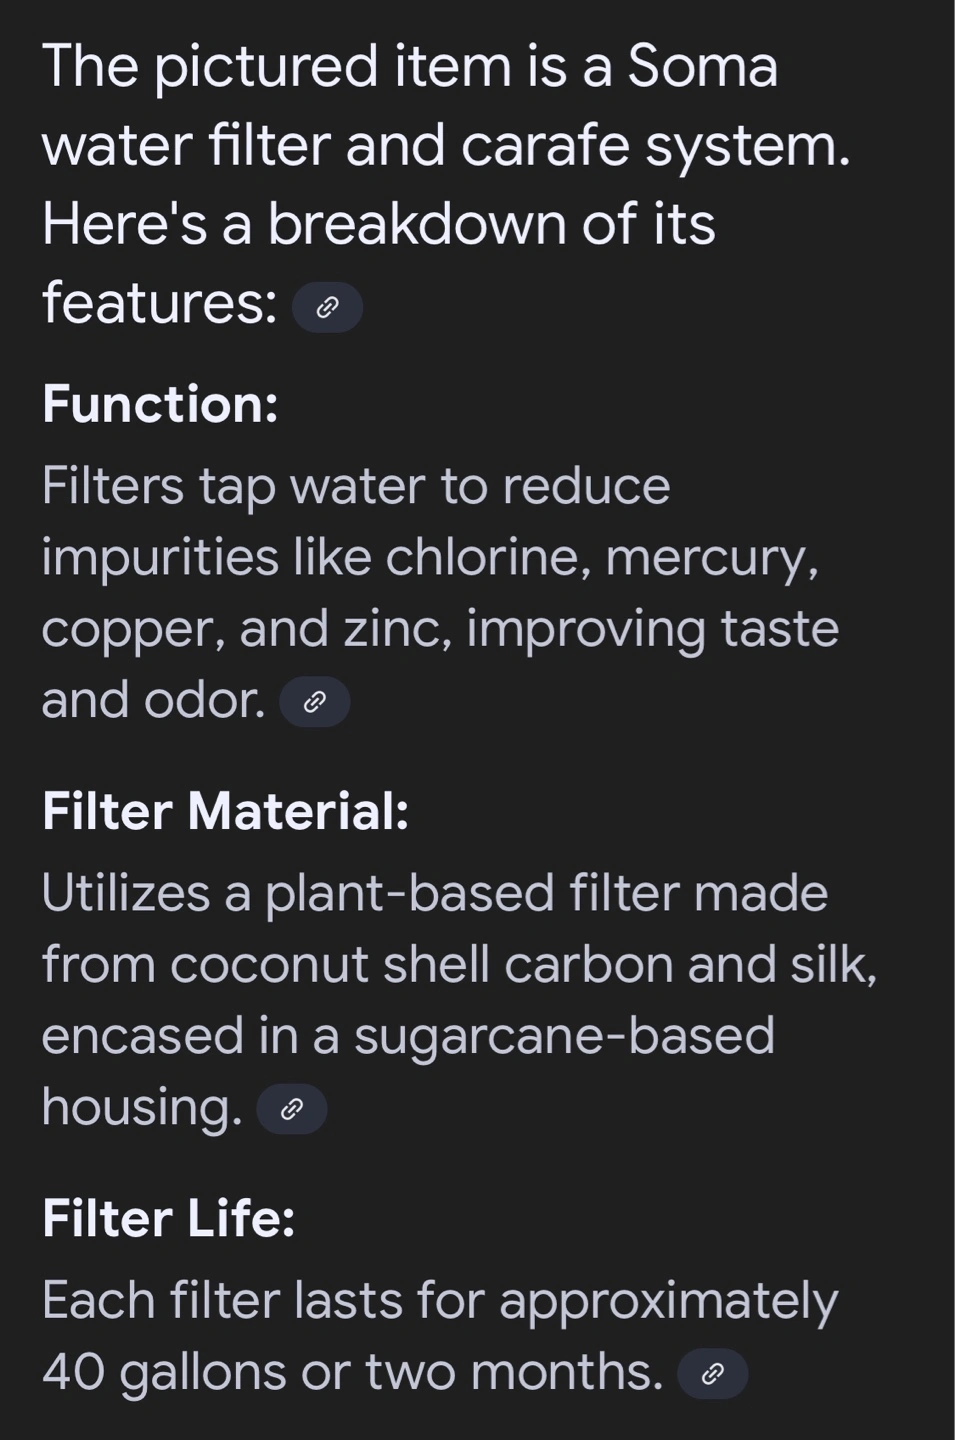Tap the line "Filters tap water to reduce"

coord(356,487)
